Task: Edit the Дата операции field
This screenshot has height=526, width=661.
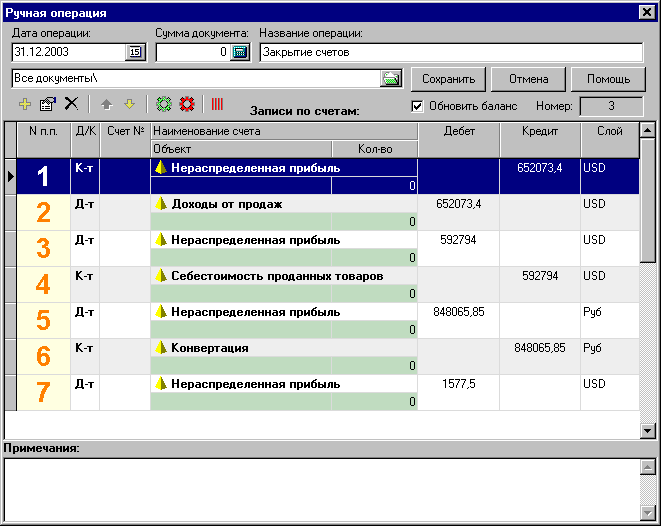Action: 69,52
